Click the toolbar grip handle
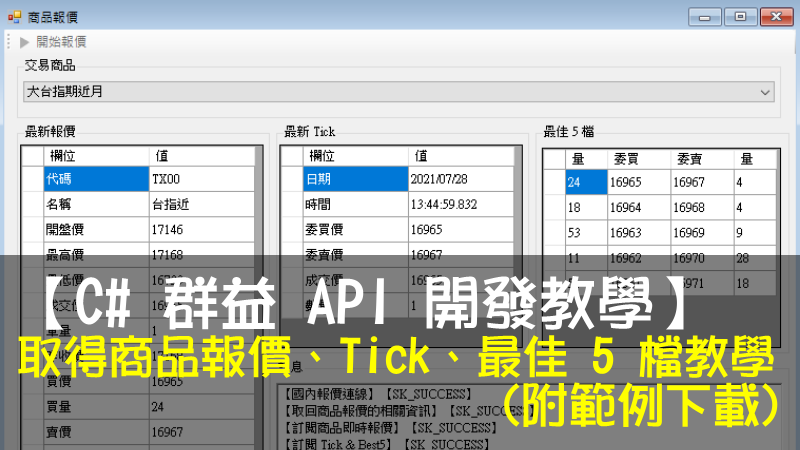This screenshot has height=450, width=800. pos(9,42)
